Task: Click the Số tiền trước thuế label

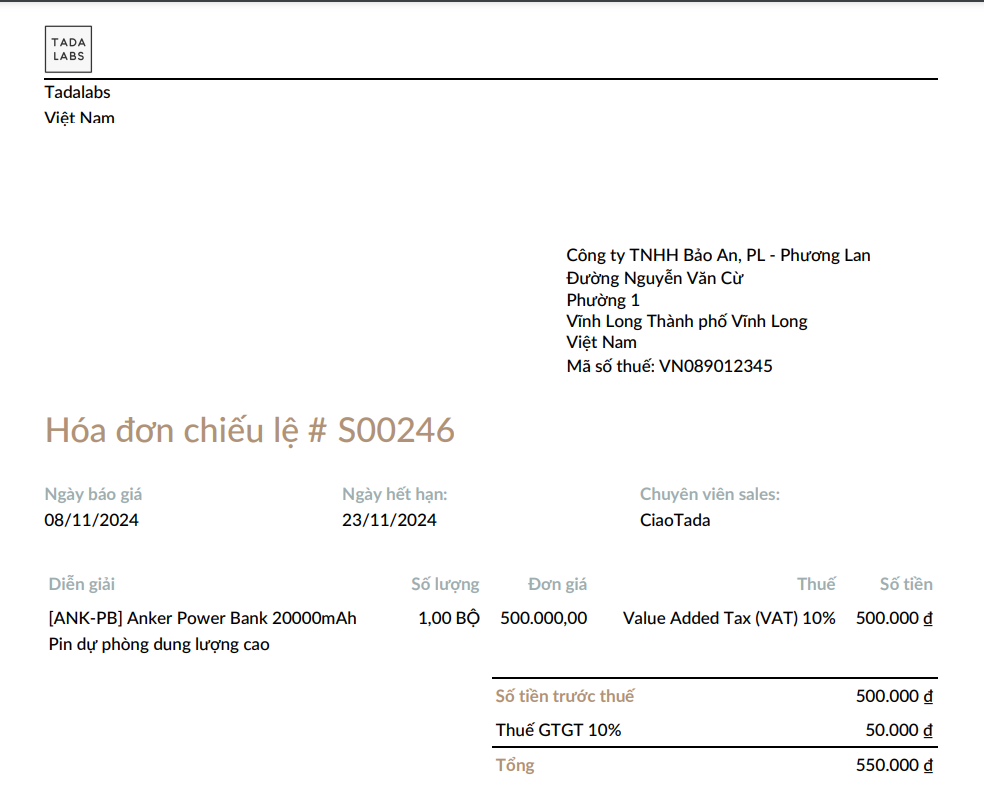Action: [x=565, y=696]
